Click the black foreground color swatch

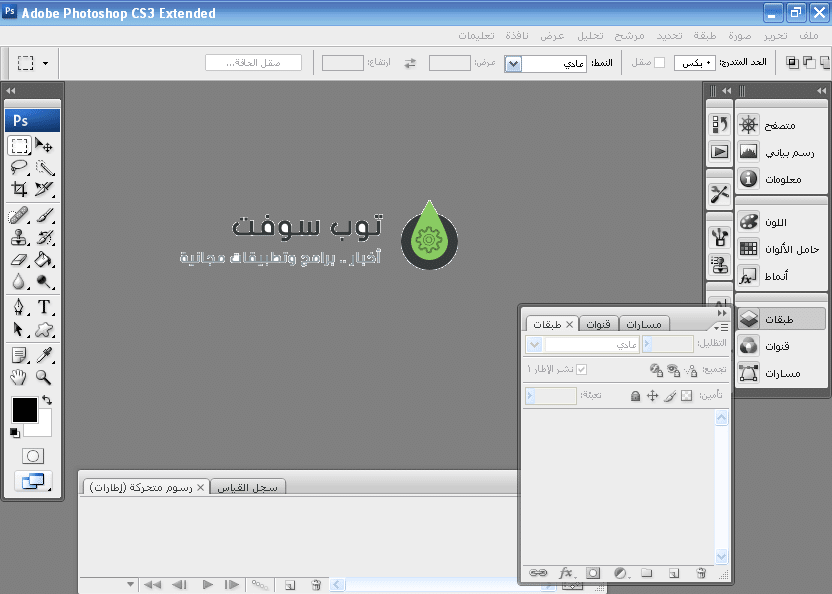[x=24, y=409]
